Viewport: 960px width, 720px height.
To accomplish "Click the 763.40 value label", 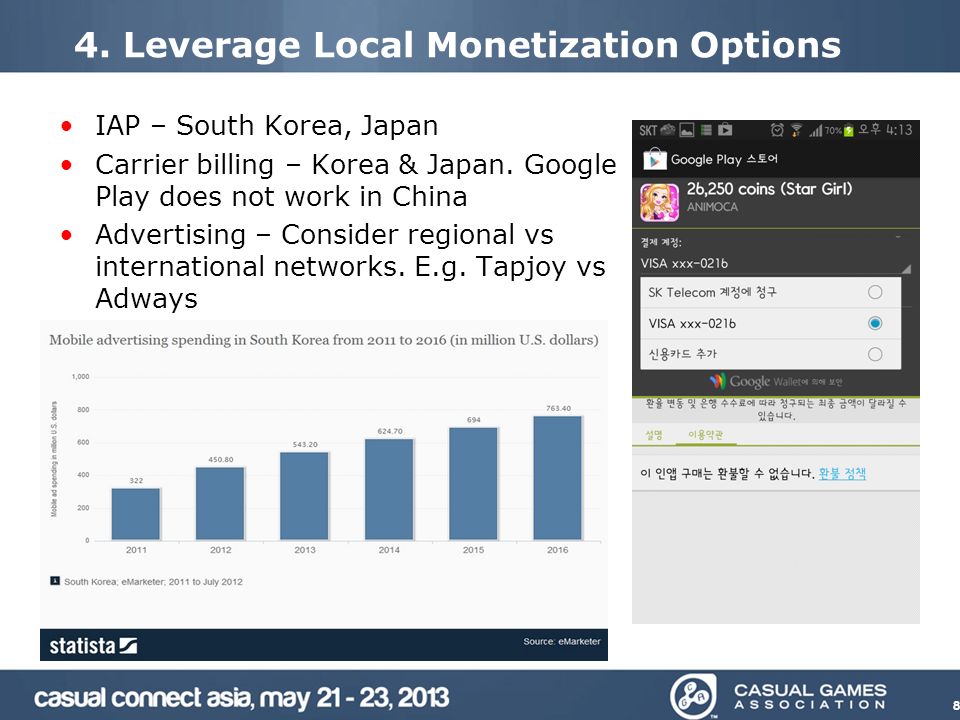I will click(x=558, y=408).
